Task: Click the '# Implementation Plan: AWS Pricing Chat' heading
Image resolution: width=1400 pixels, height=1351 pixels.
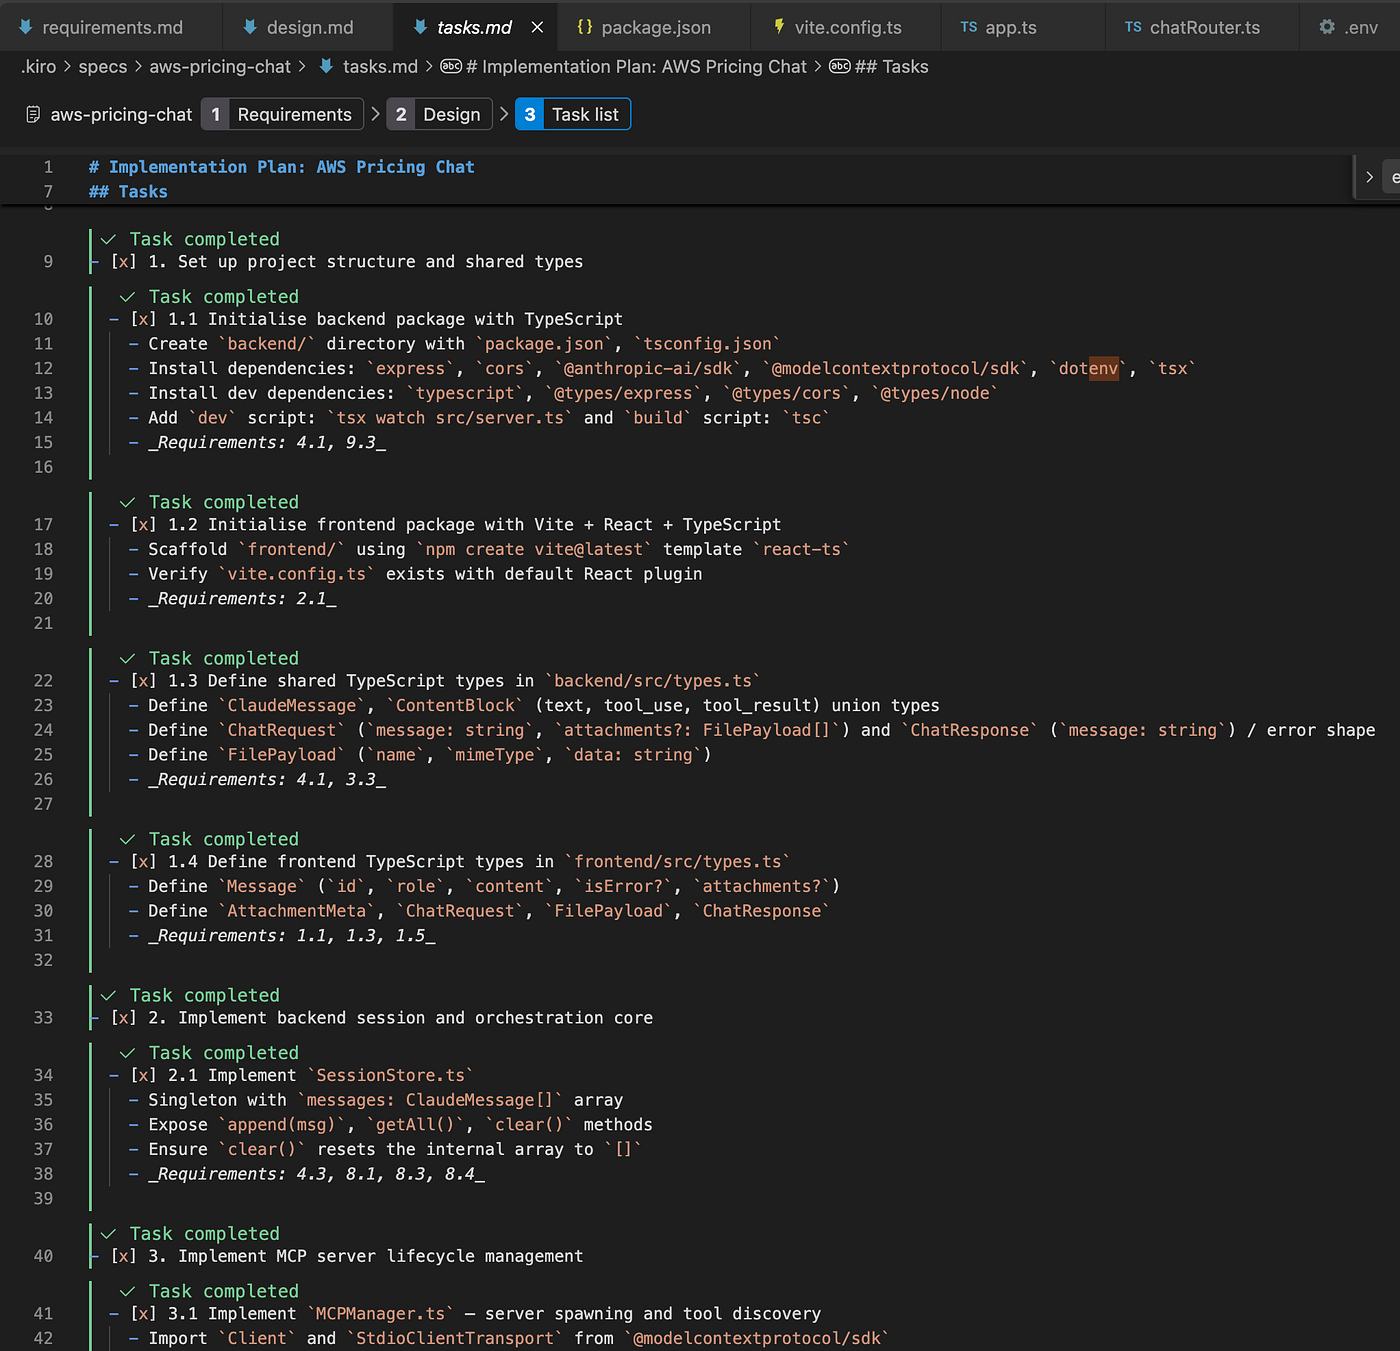Action: pos(281,167)
